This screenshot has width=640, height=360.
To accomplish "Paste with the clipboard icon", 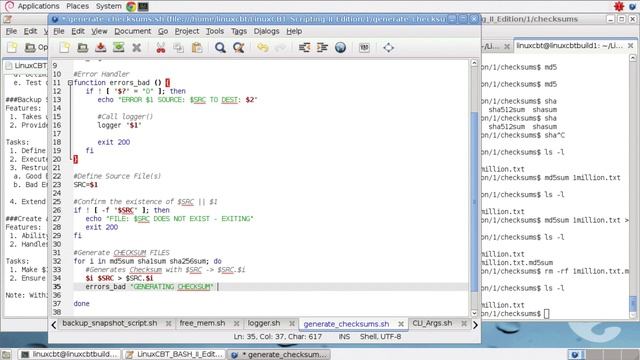I will point(197,48).
